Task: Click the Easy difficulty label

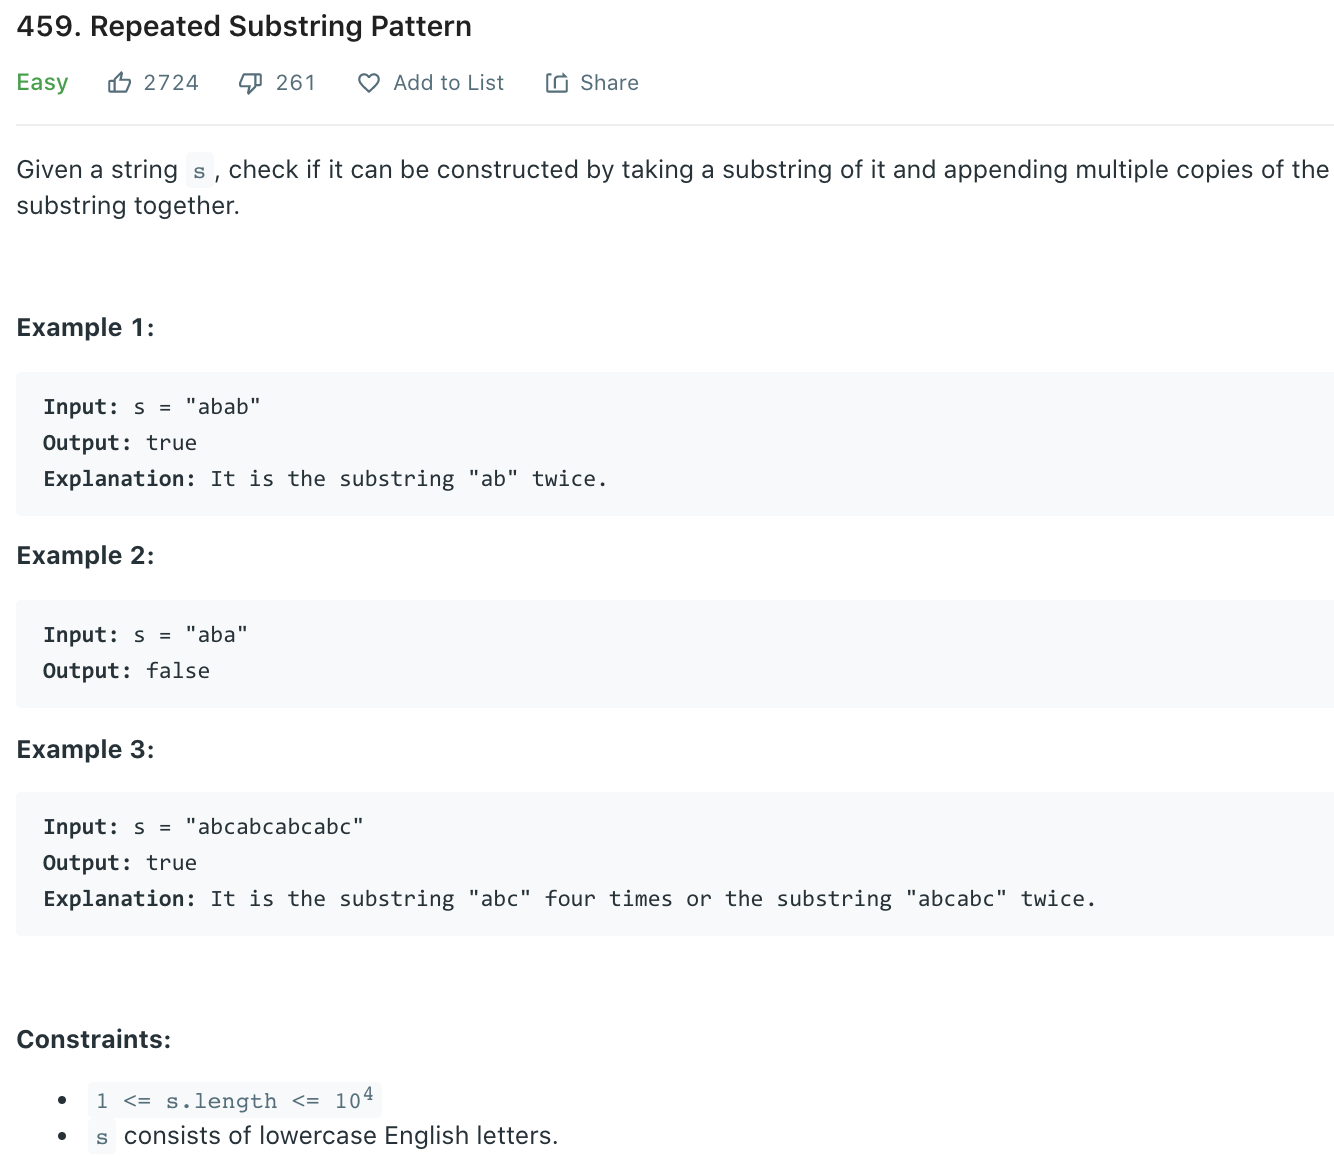Action: pyautogui.click(x=42, y=83)
